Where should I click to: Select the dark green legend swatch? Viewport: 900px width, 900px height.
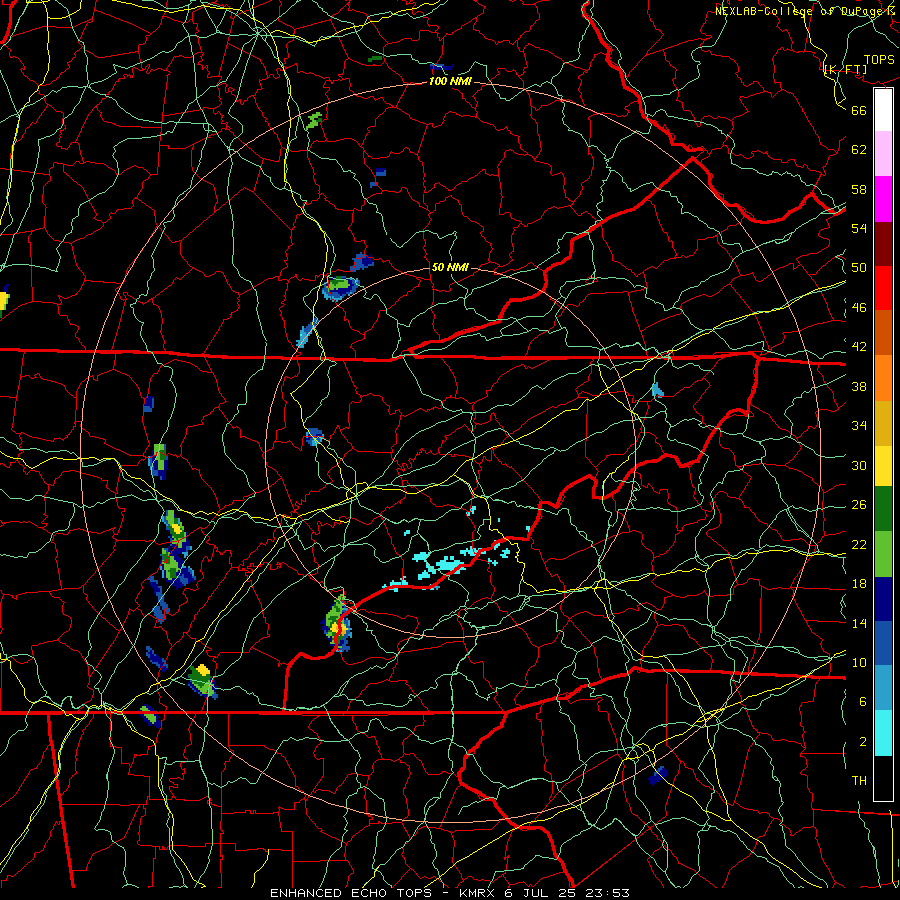coord(883,509)
